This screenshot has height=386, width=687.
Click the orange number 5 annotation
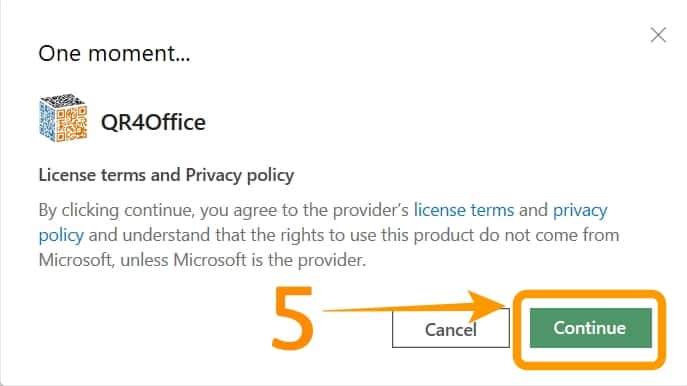(293, 318)
